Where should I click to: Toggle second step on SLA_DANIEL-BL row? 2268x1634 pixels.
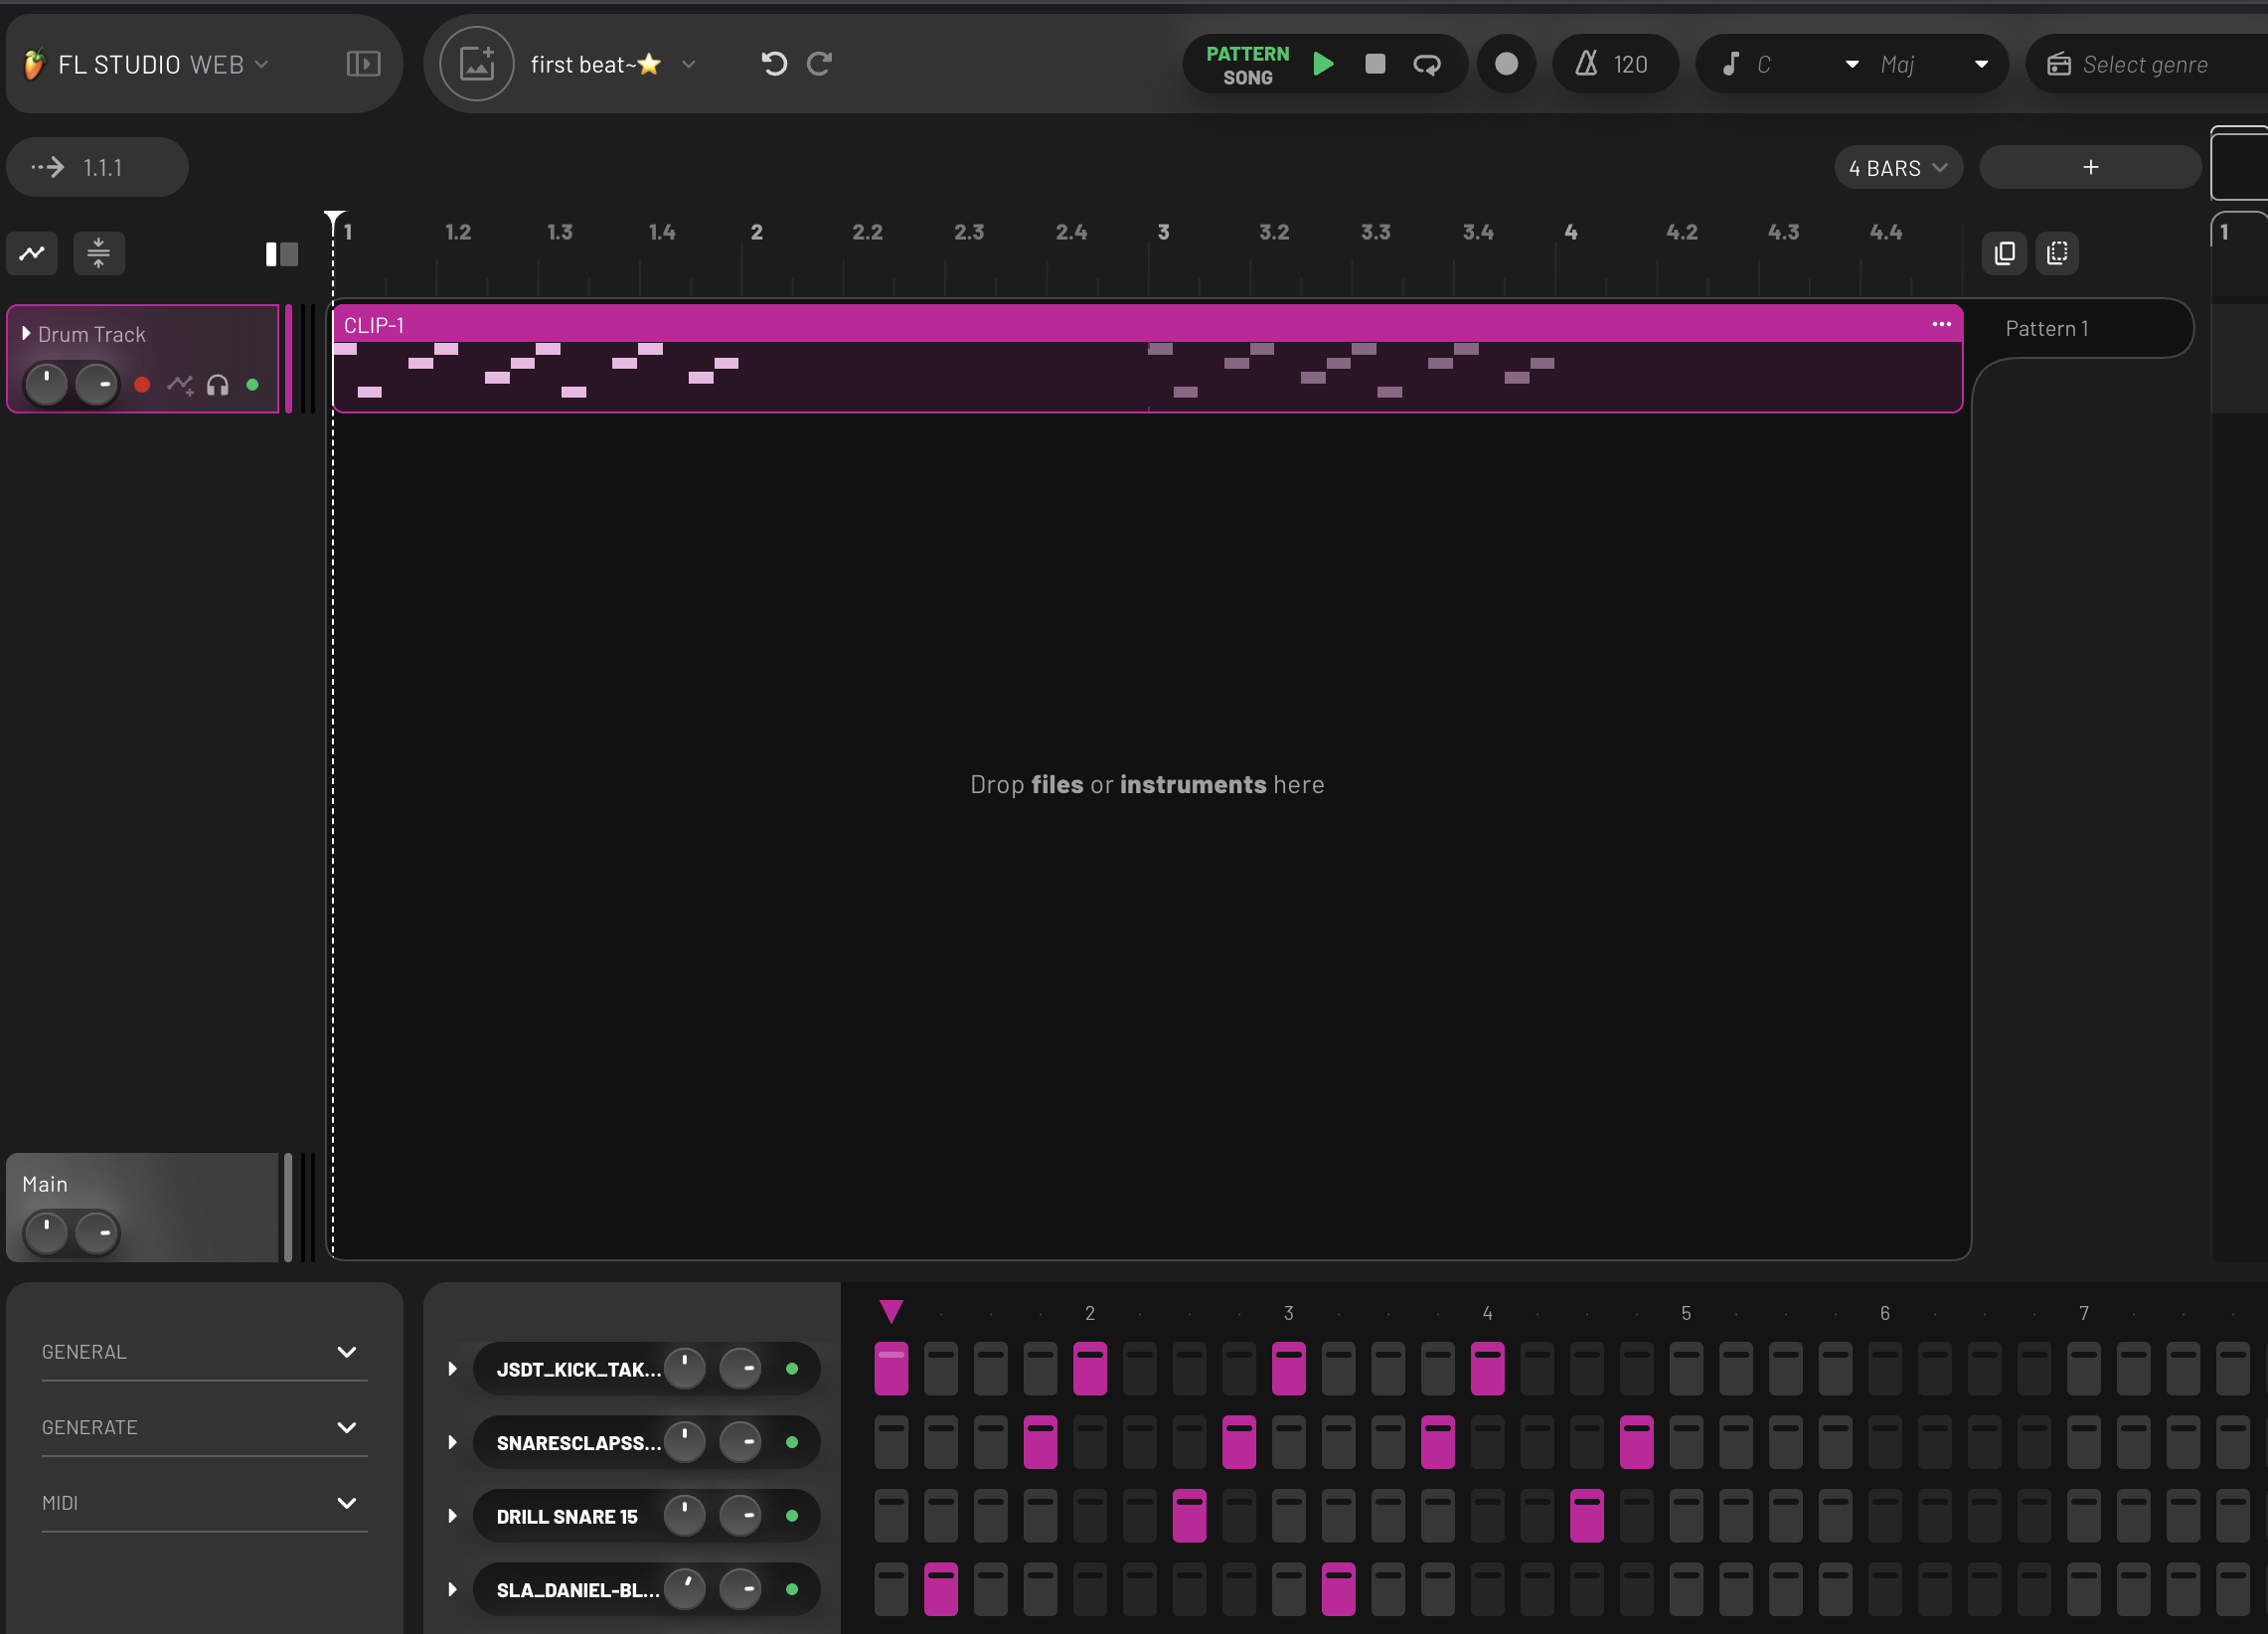(941, 1589)
